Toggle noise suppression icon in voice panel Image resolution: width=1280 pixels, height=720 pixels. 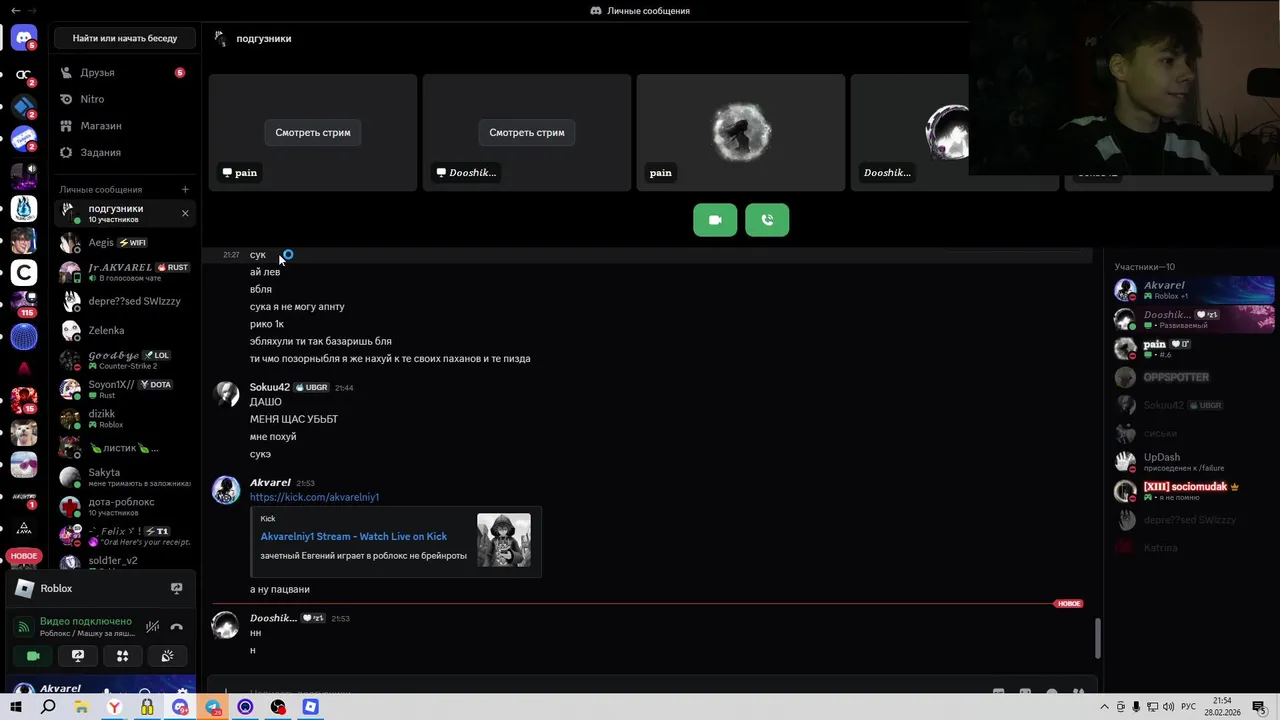[152, 627]
